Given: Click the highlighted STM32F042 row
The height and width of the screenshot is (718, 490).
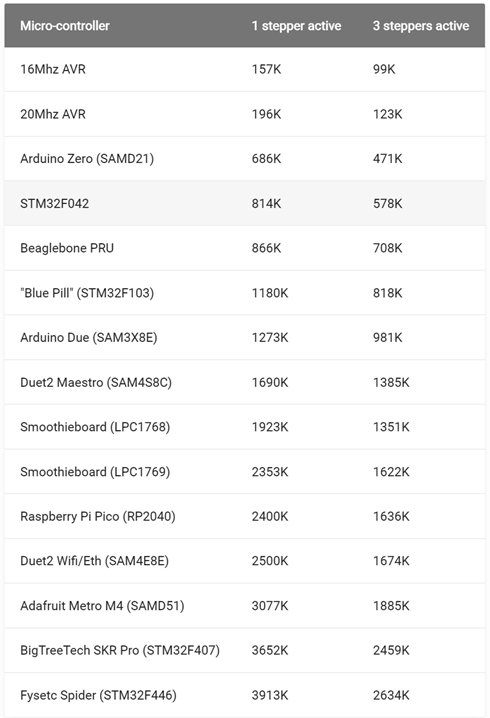Looking at the screenshot, I should point(245,203).
